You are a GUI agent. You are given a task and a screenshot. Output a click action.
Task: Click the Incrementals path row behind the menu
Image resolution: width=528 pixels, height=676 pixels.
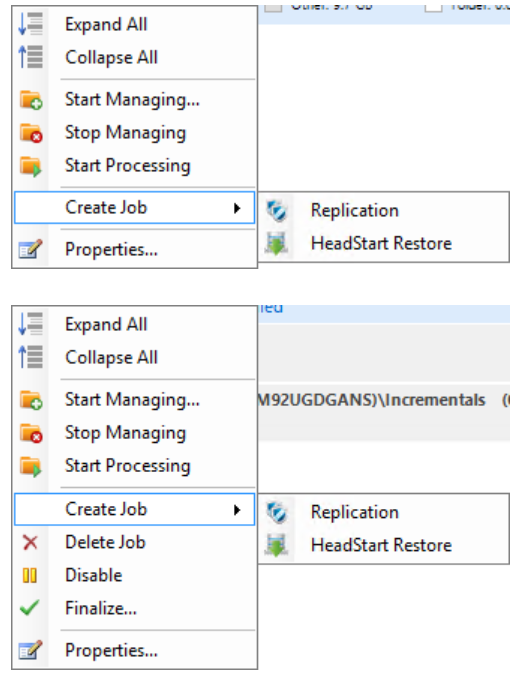[384, 400]
